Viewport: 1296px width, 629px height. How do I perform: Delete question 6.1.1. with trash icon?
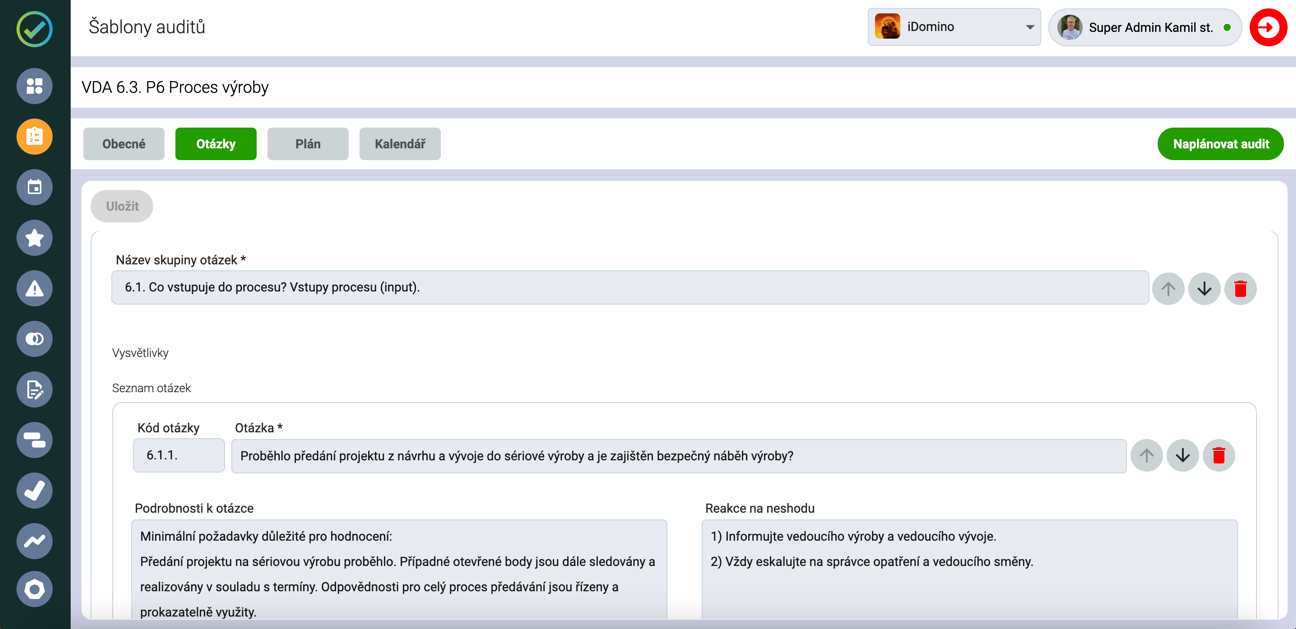(1218, 456)
